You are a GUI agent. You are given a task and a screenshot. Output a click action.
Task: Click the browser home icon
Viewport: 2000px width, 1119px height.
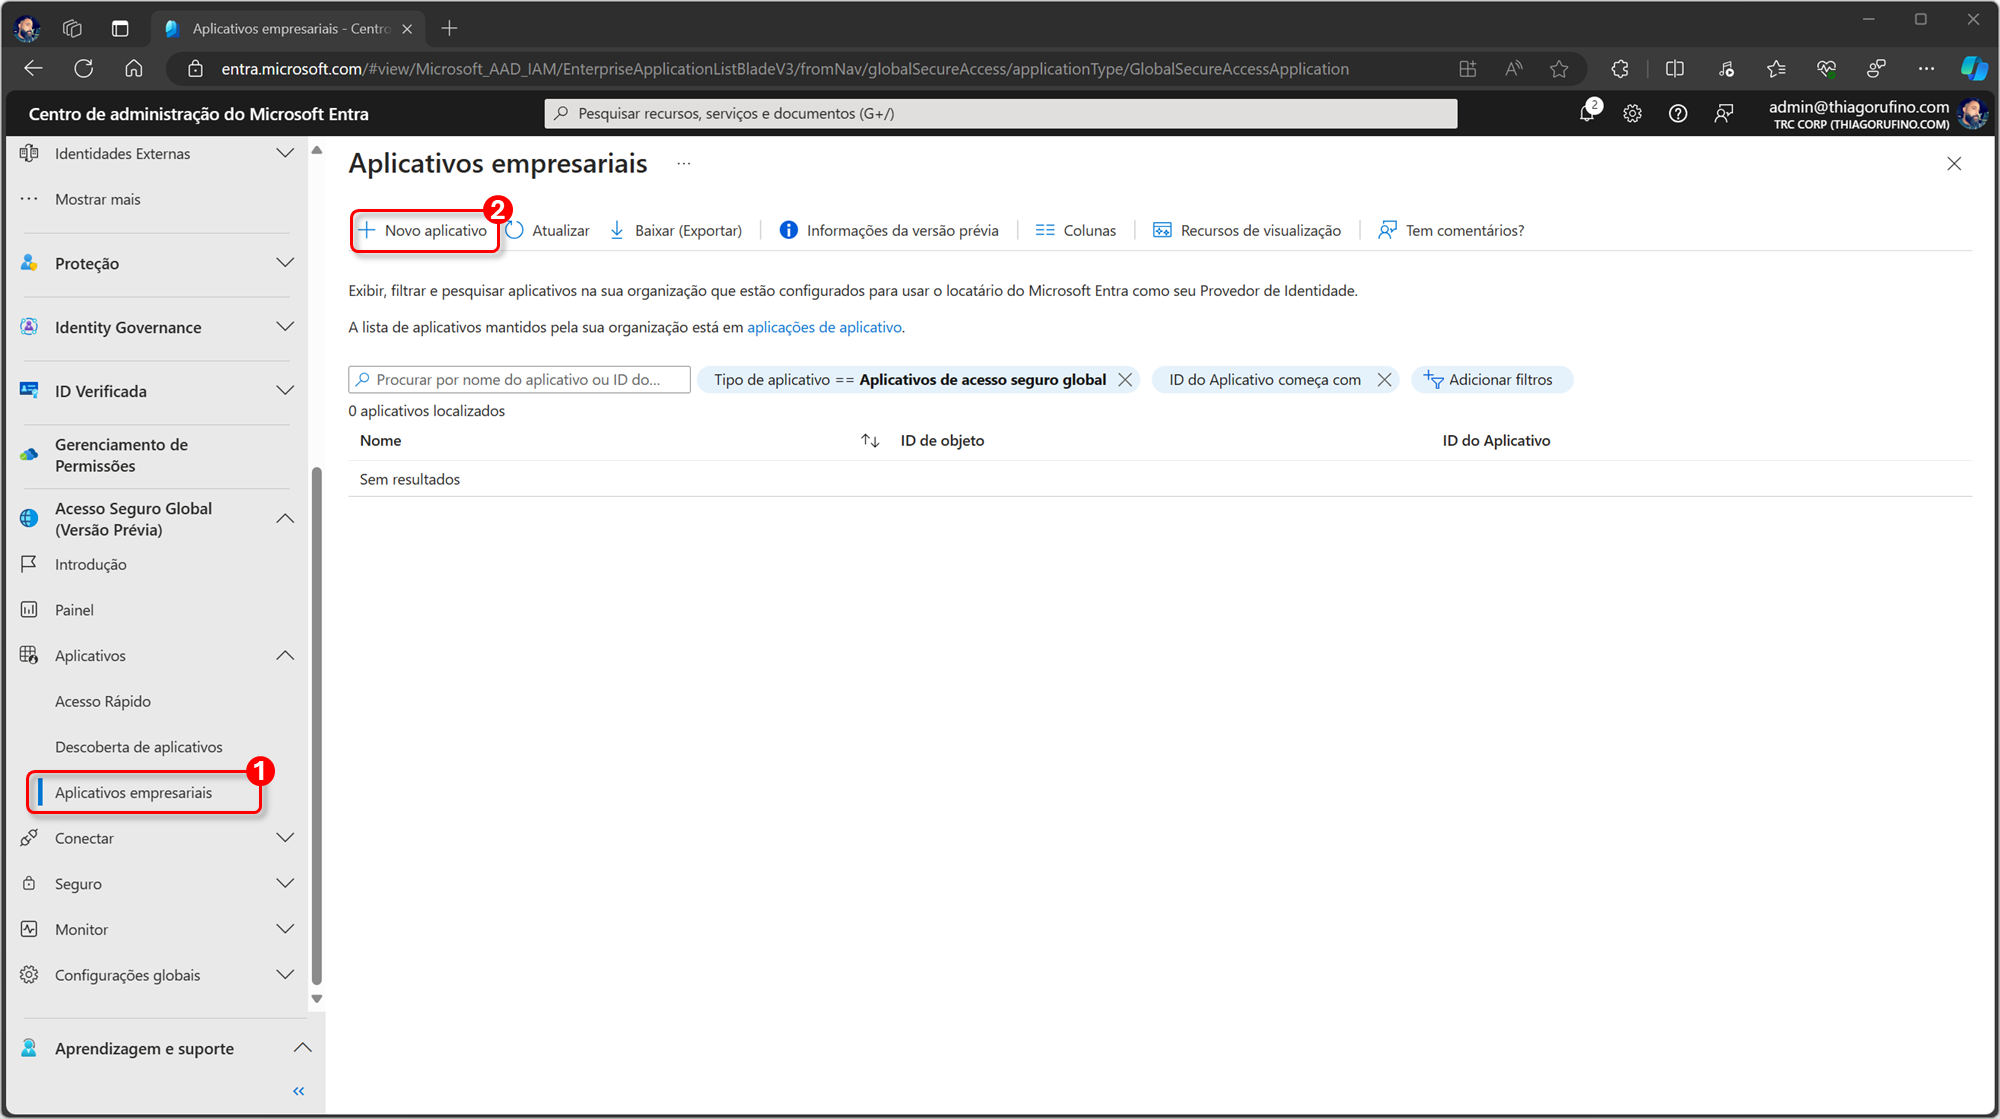[x=134, y=68]
